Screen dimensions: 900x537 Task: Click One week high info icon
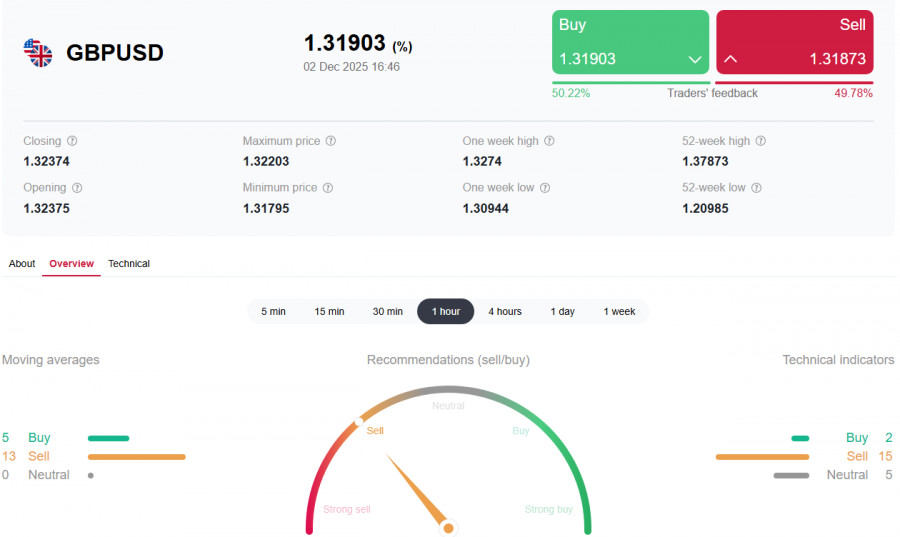coord(549,141)
